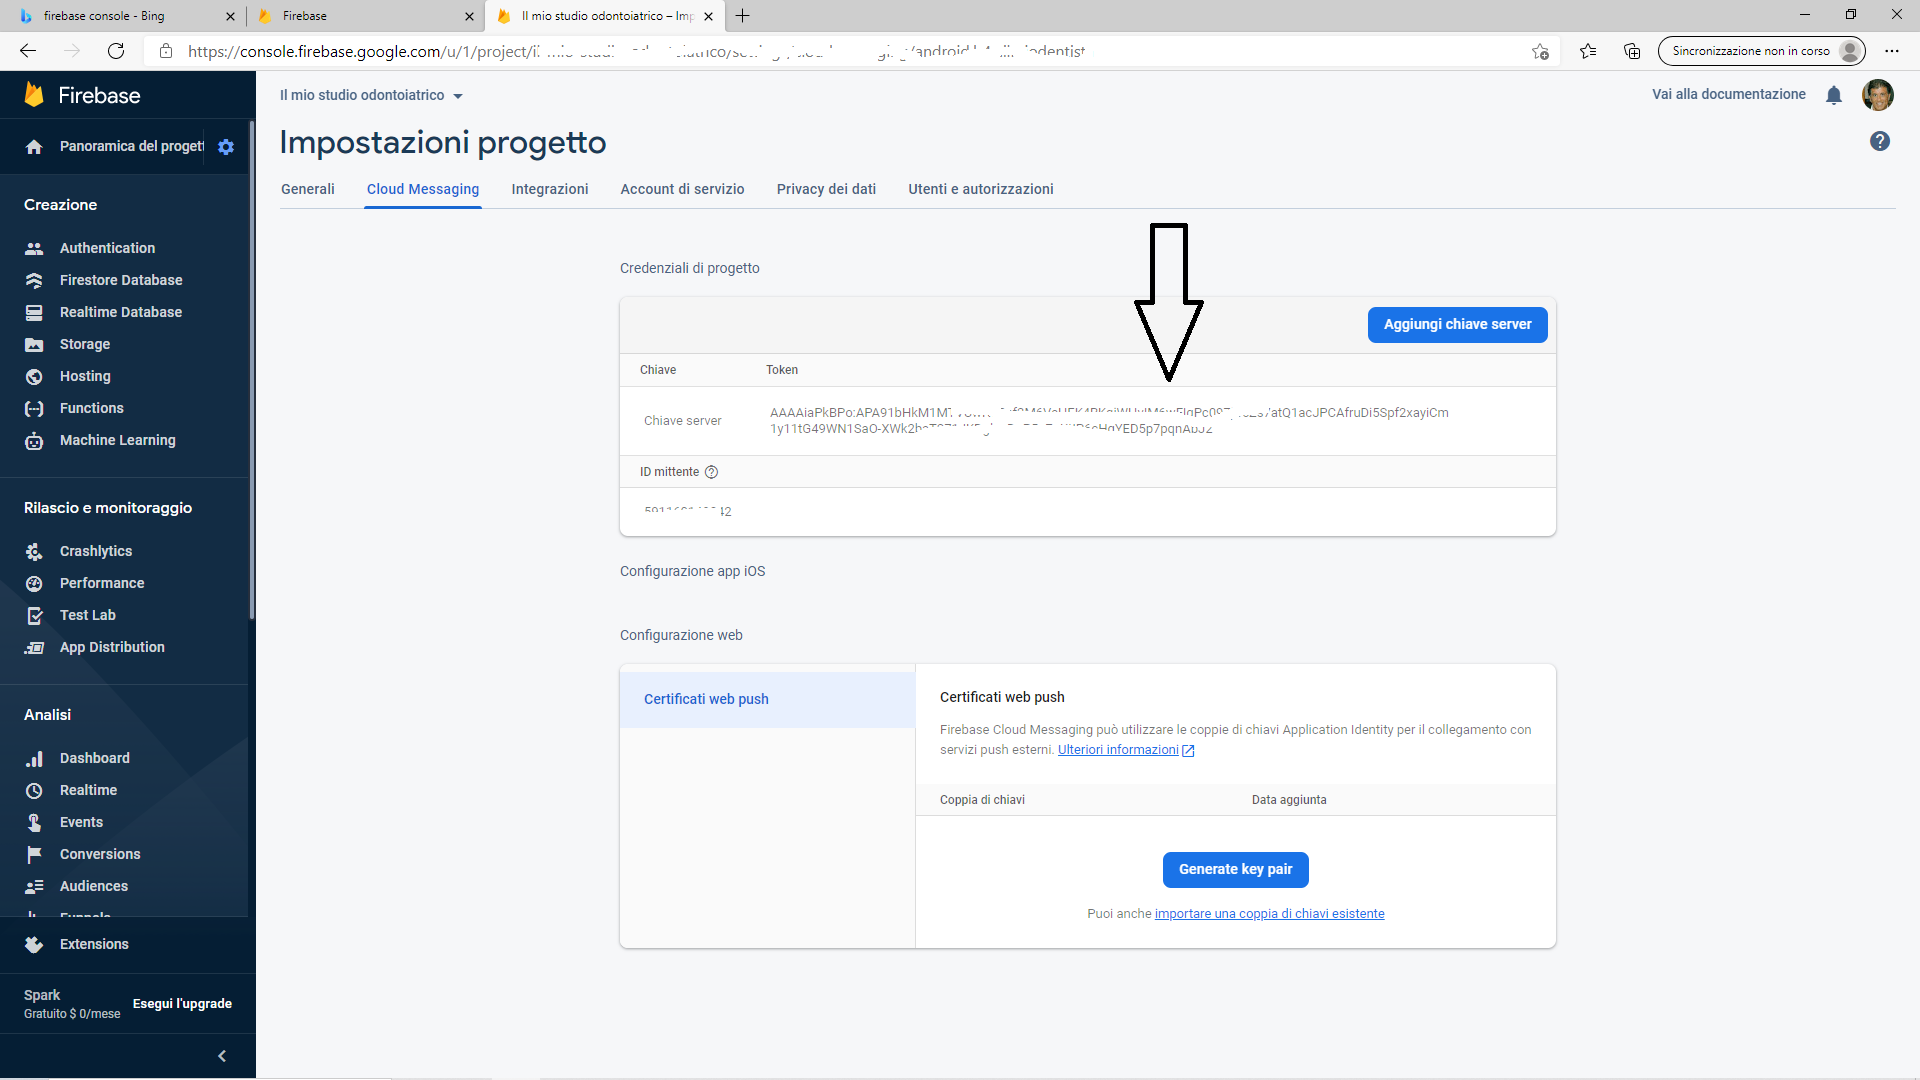Open the Generali settings tab
The width and height of the screenshot is (1920, 1080).
307,189
